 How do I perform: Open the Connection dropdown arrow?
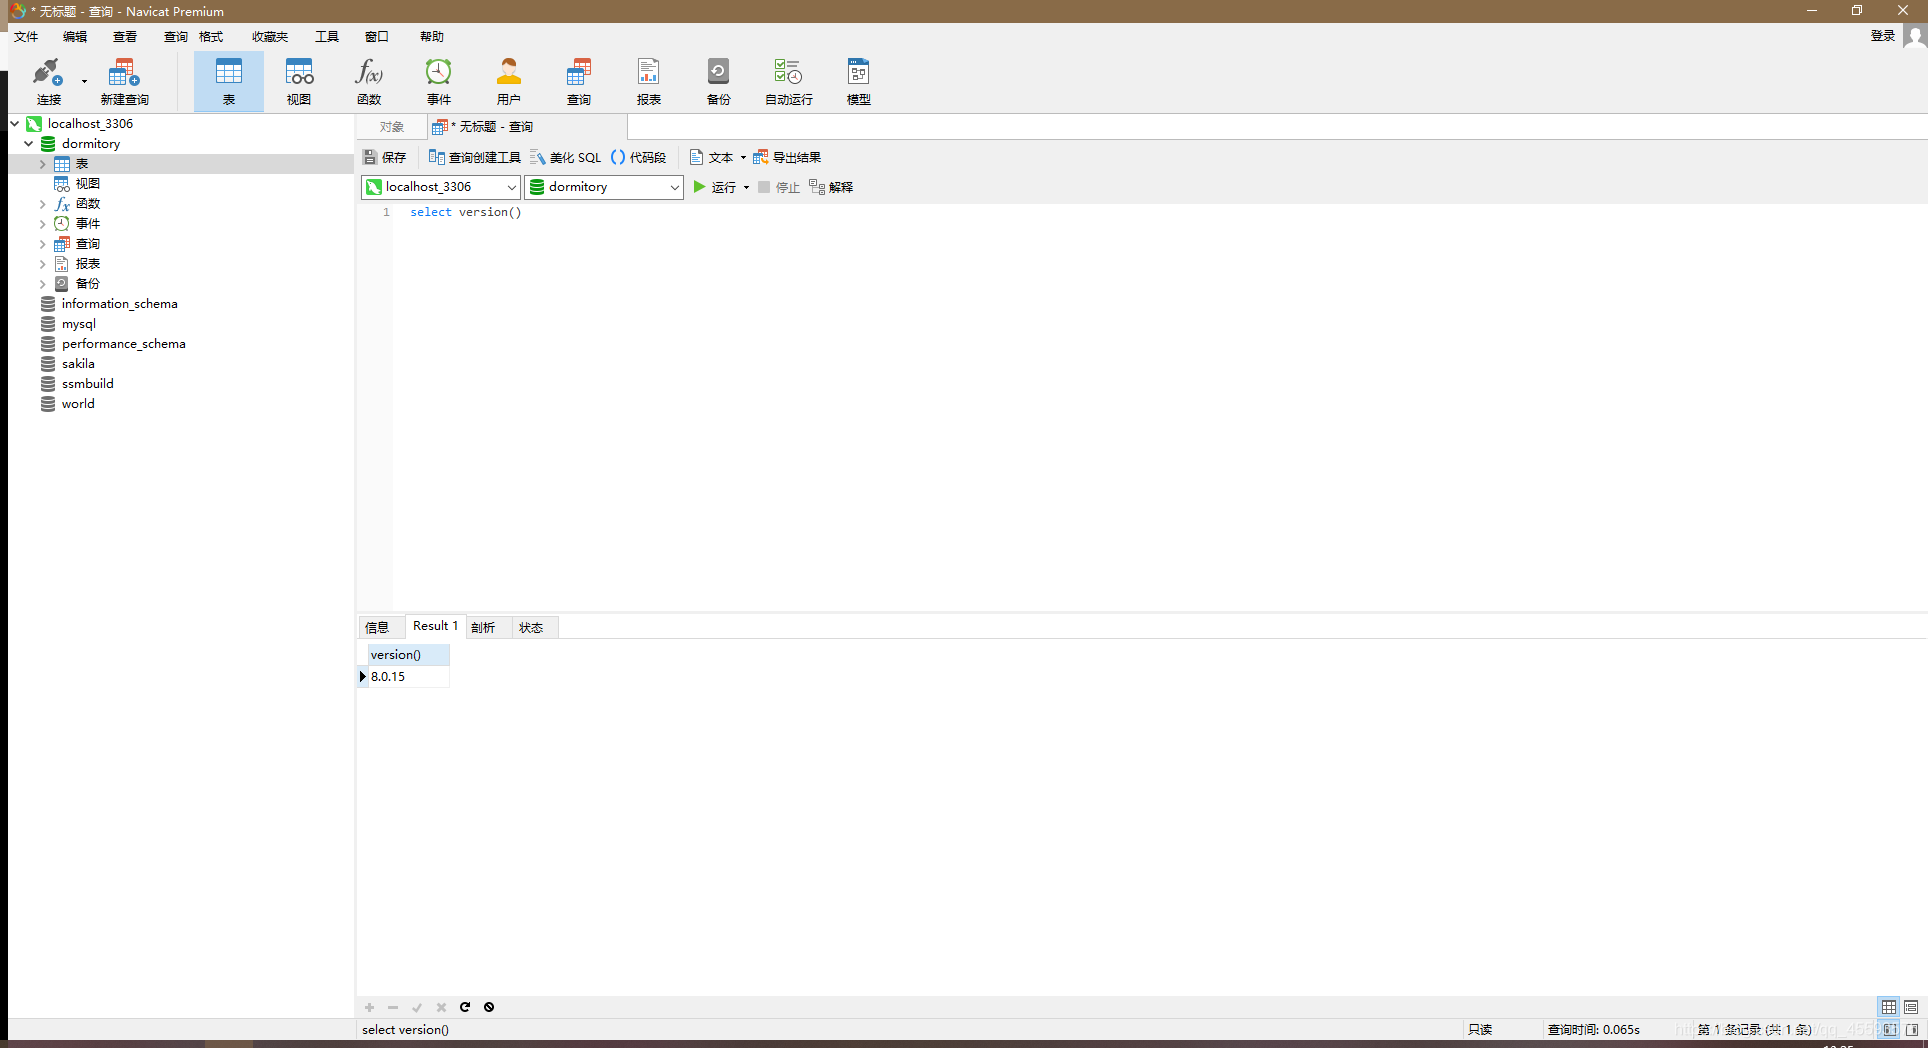pos(84,81)
